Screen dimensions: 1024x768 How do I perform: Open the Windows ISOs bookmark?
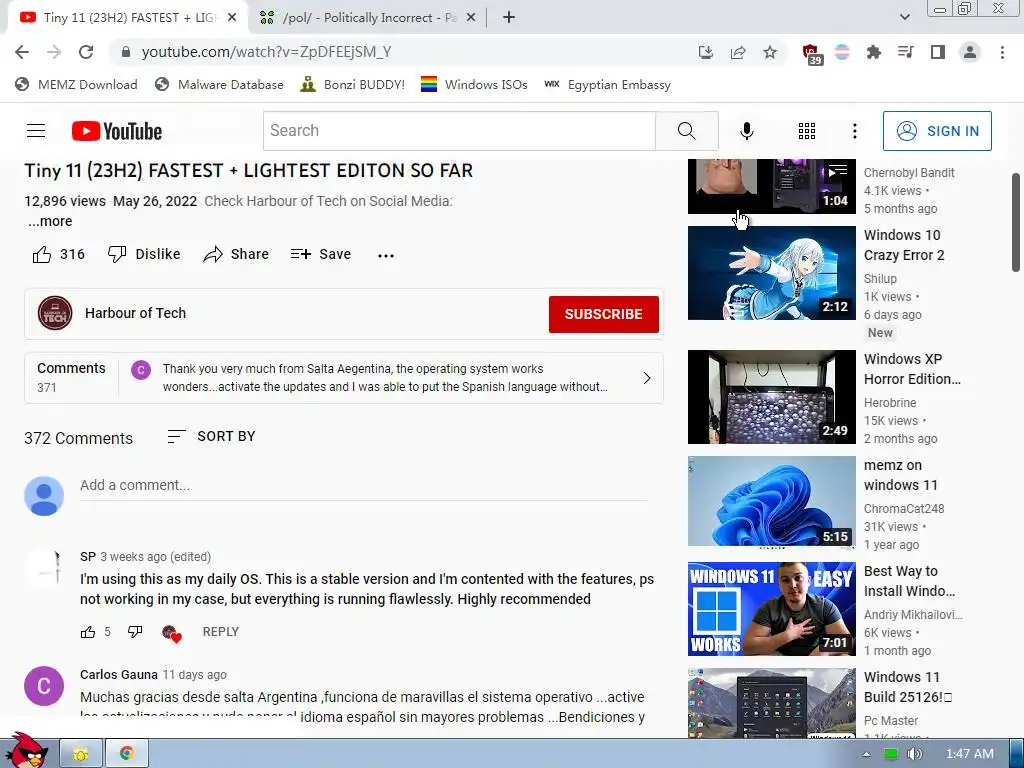[x=474, y=85]
